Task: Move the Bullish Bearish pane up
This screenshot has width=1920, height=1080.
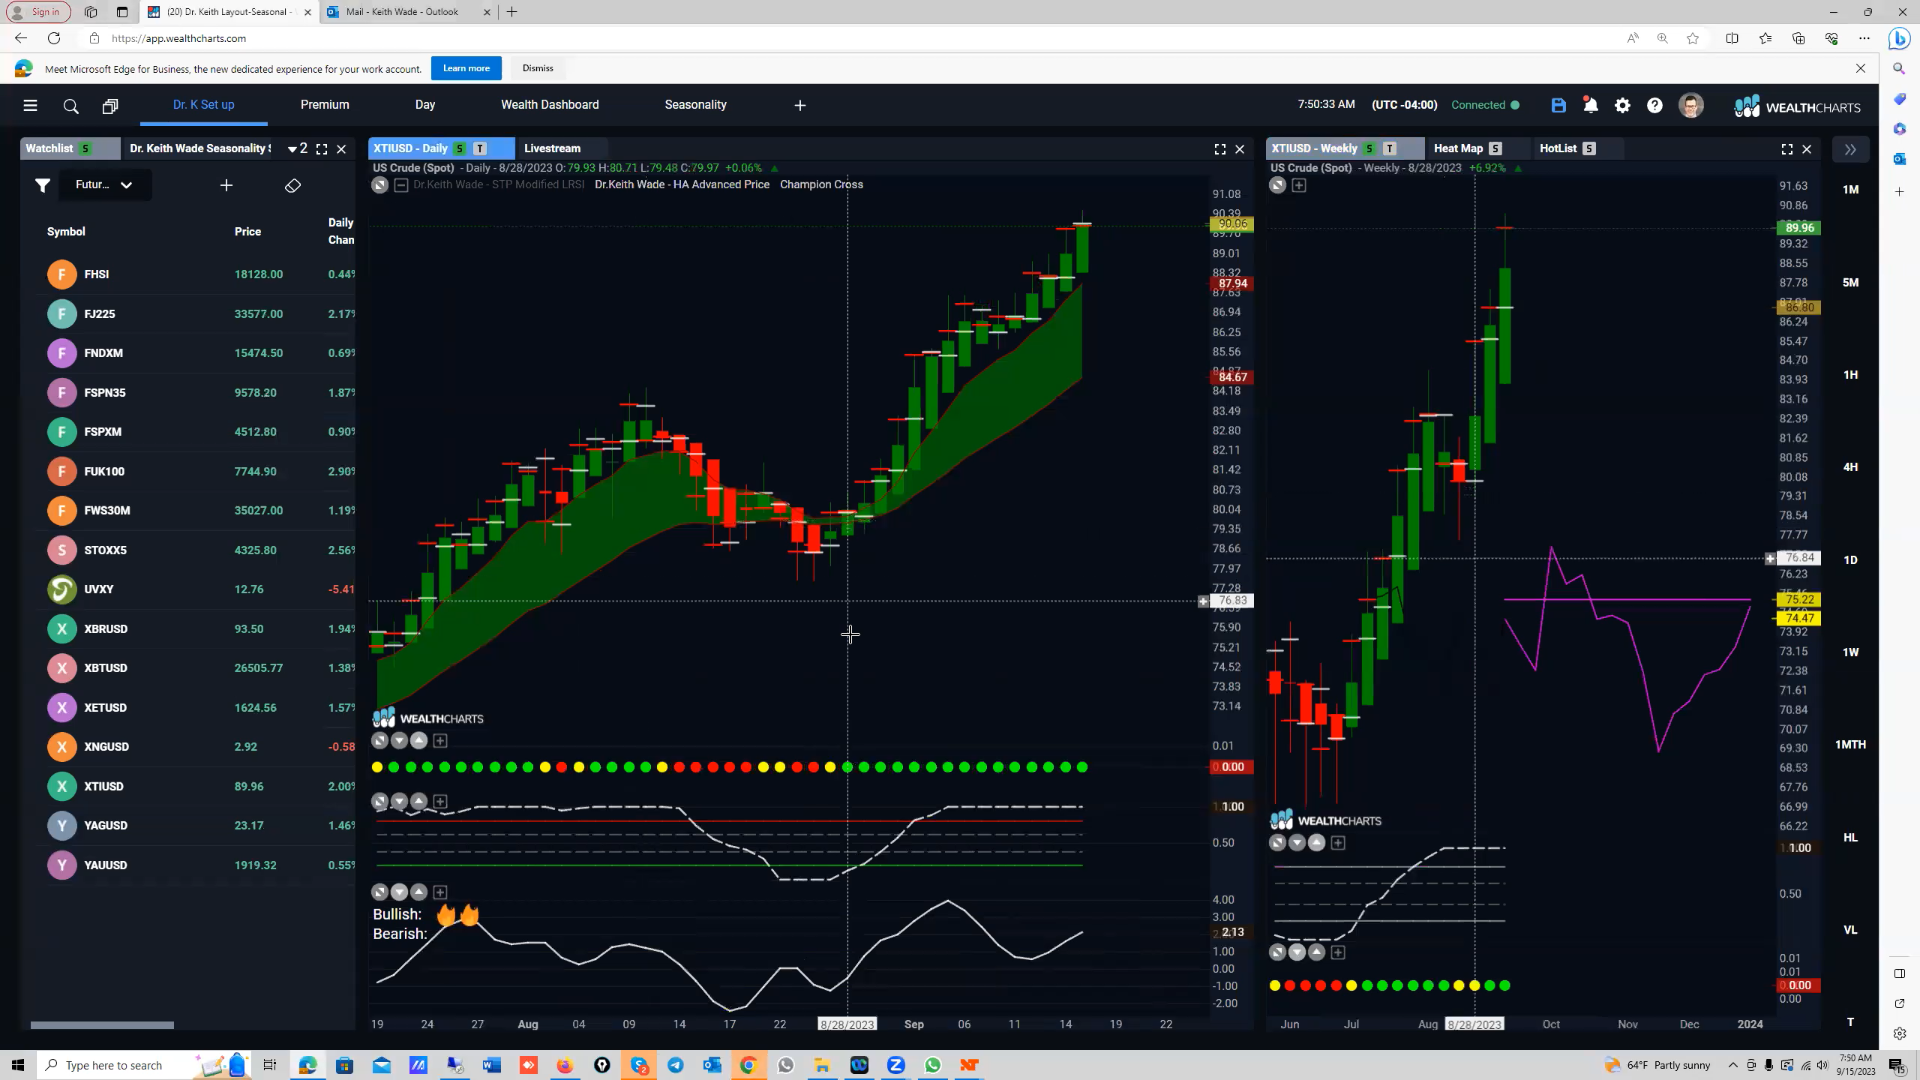Action: [419, 892]
